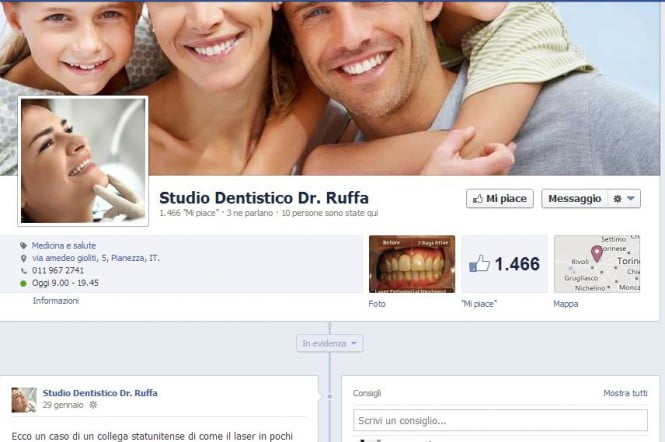Viewport: 665px width, 442px height.
Task: Click the 29 gennaio post date
Action: [x=62, y=406]
